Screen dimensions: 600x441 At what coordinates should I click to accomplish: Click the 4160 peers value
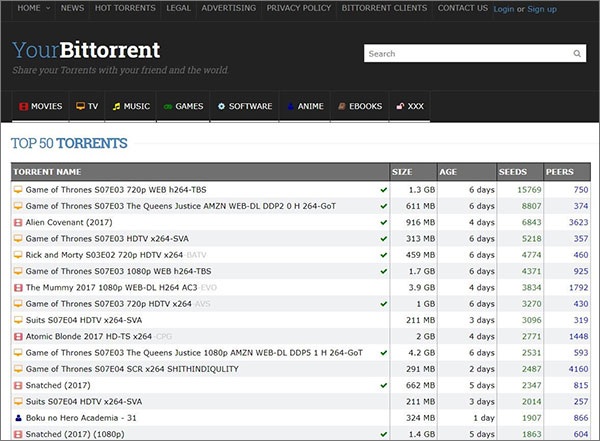pos(578,369)
